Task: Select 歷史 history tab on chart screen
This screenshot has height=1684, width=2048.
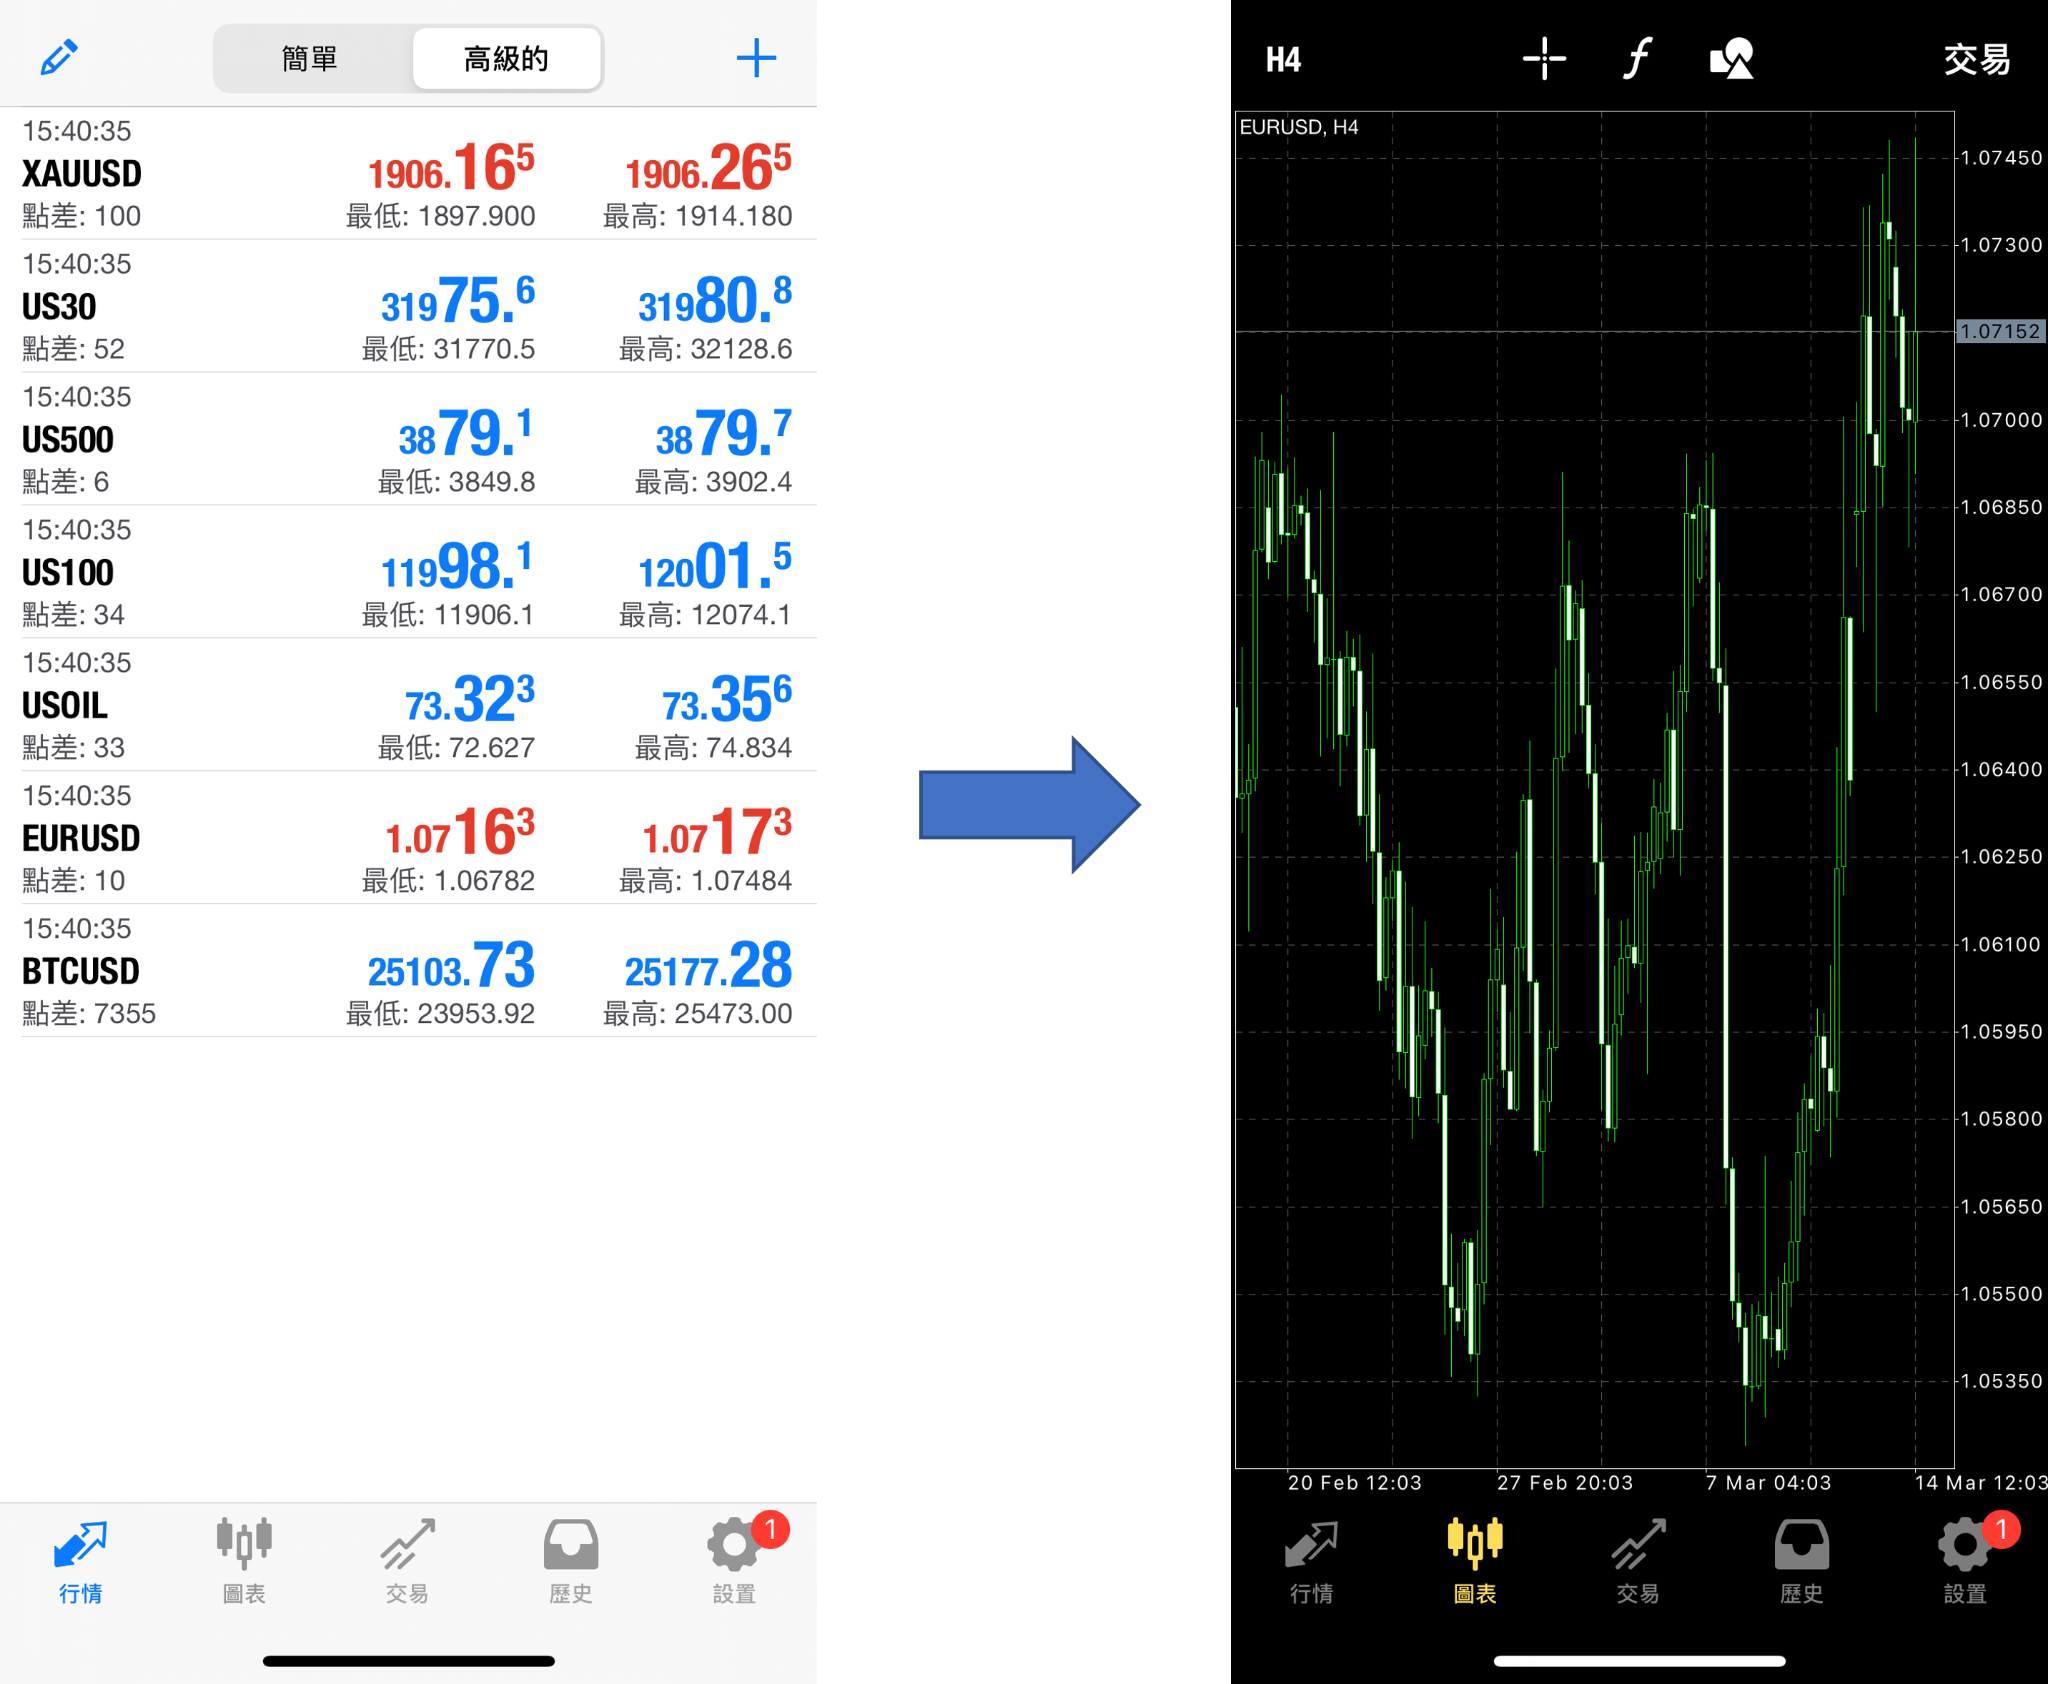Action: coord(1802,1561)
